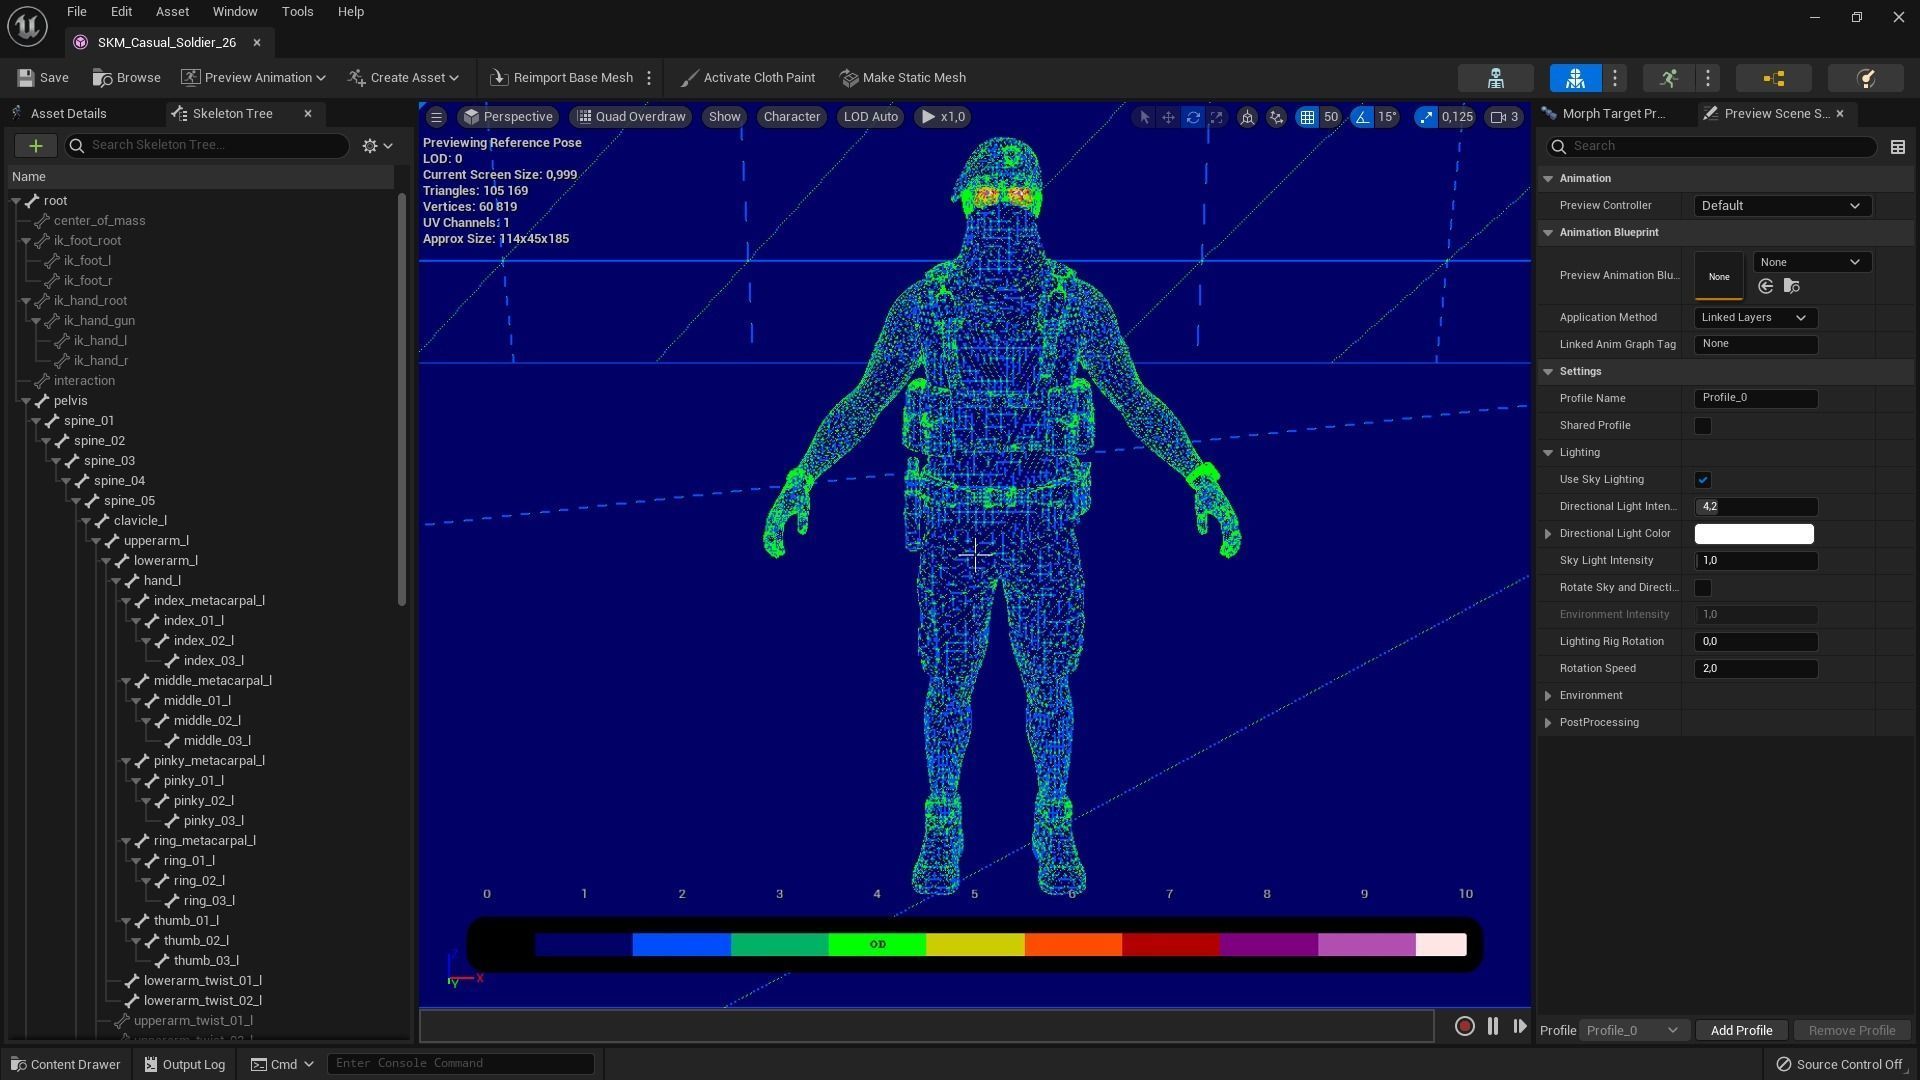Open the Window menu

[234, 12]
